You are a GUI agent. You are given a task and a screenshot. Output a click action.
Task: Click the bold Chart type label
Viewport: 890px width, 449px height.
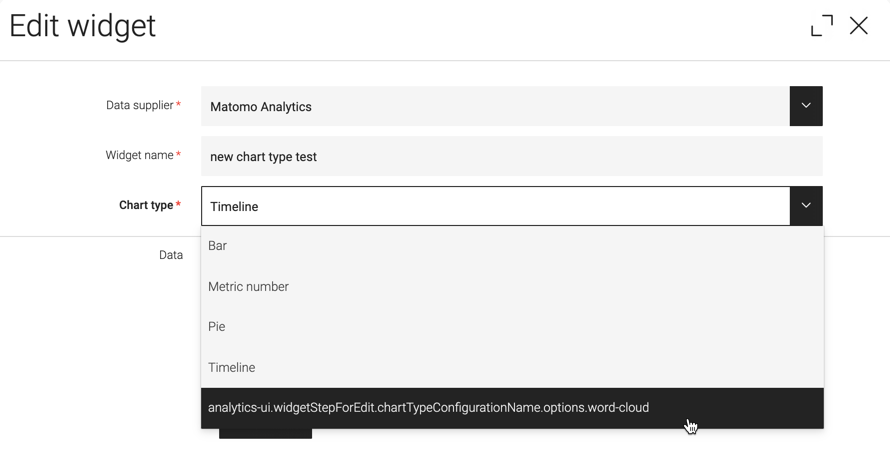(146, 205)
